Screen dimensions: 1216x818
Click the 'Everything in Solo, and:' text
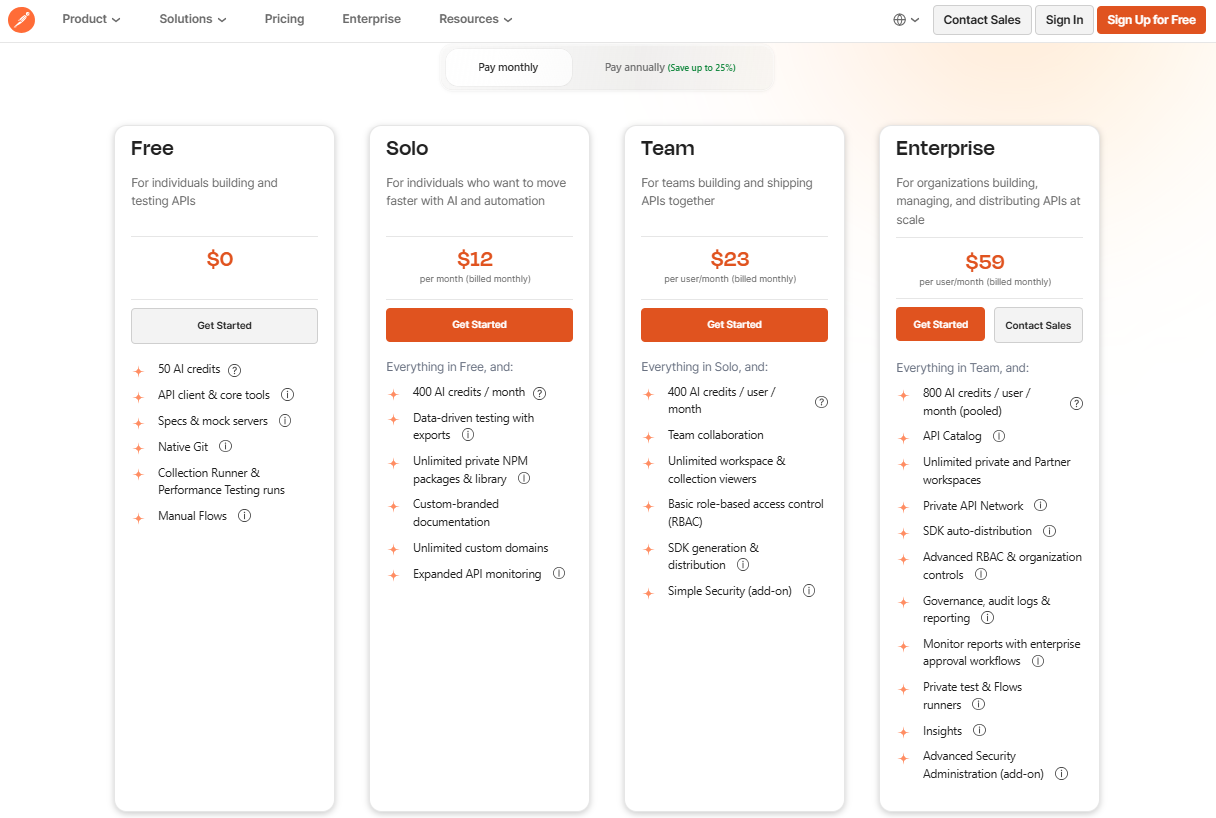(x=704, y=367)
